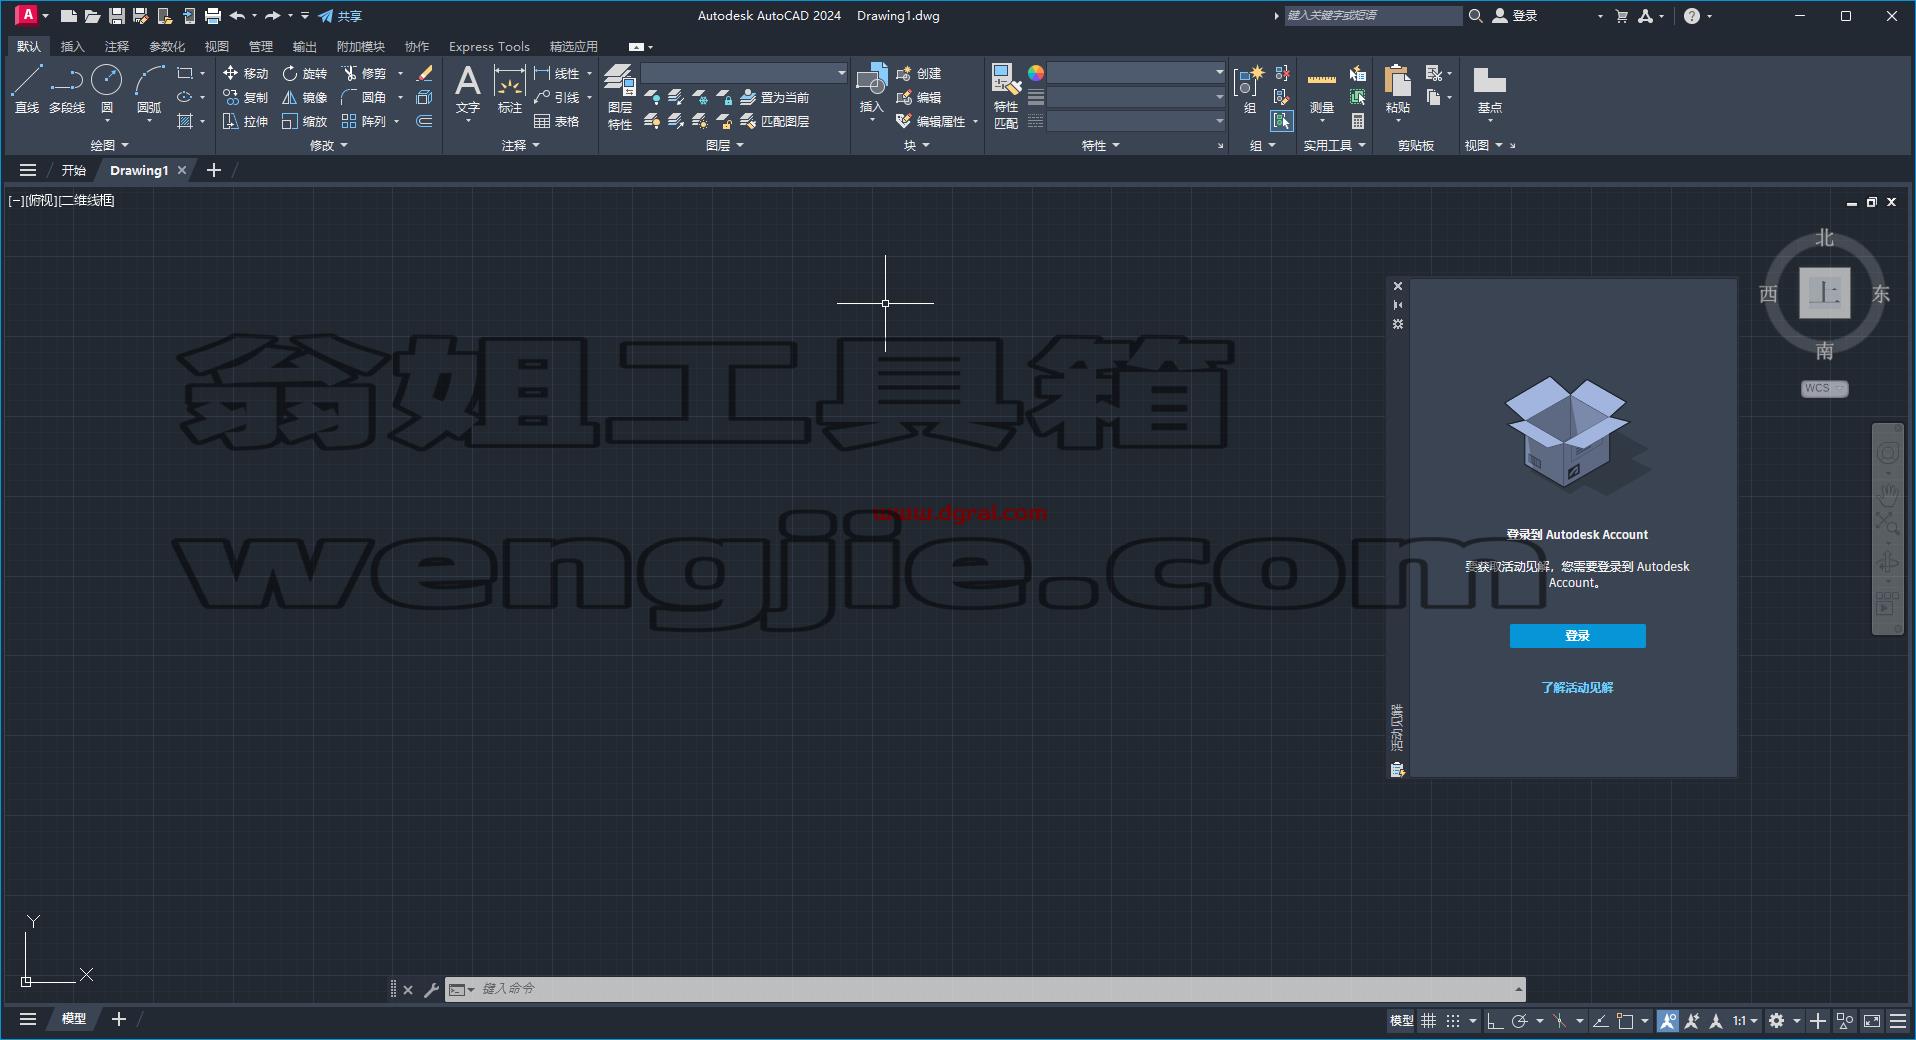Viewport: 1916px width, 1040px height.
Task: Toggle clean screen icon in status bar
Action: pos(1871,1021)
